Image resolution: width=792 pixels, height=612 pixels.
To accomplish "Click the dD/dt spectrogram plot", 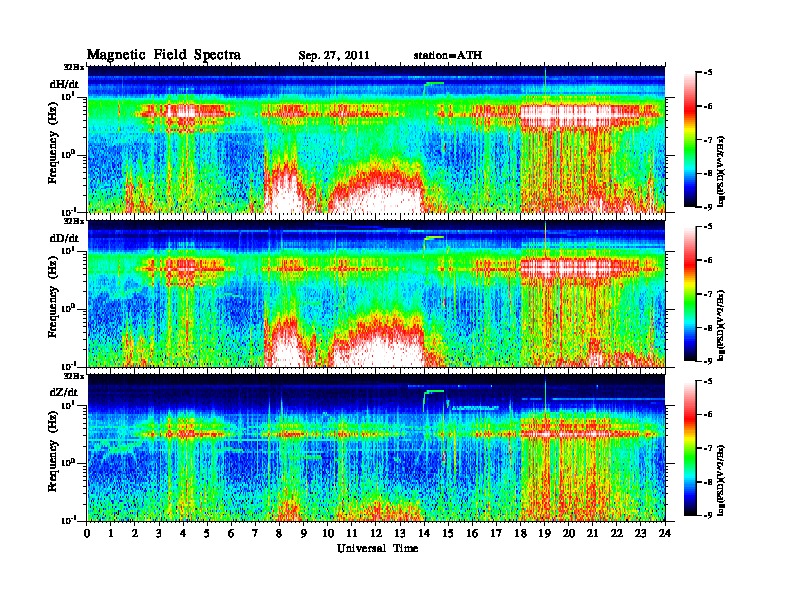I will tap(376, 293).
